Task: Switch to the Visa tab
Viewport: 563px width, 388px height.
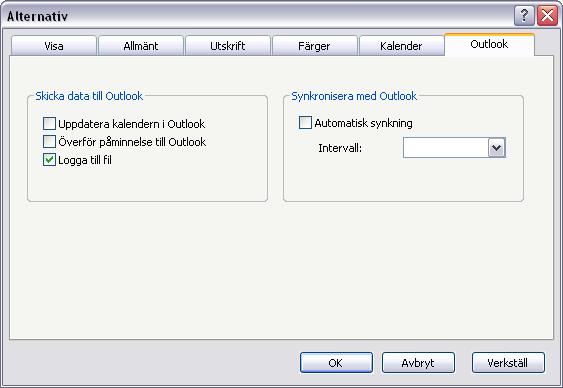Action: 54,46
